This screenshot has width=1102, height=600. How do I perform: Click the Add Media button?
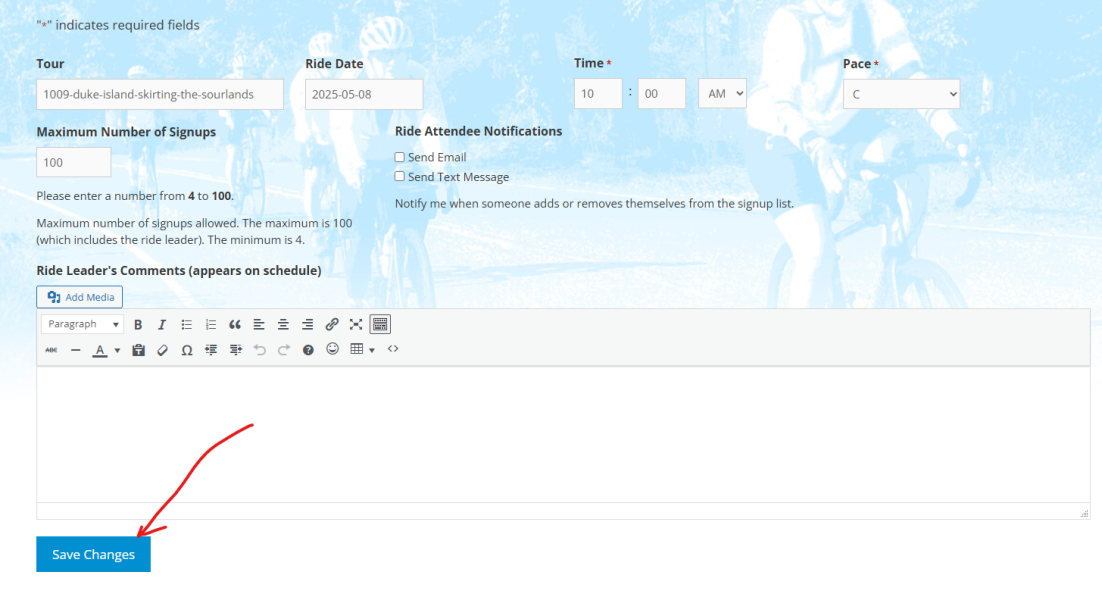click(80, 297)
